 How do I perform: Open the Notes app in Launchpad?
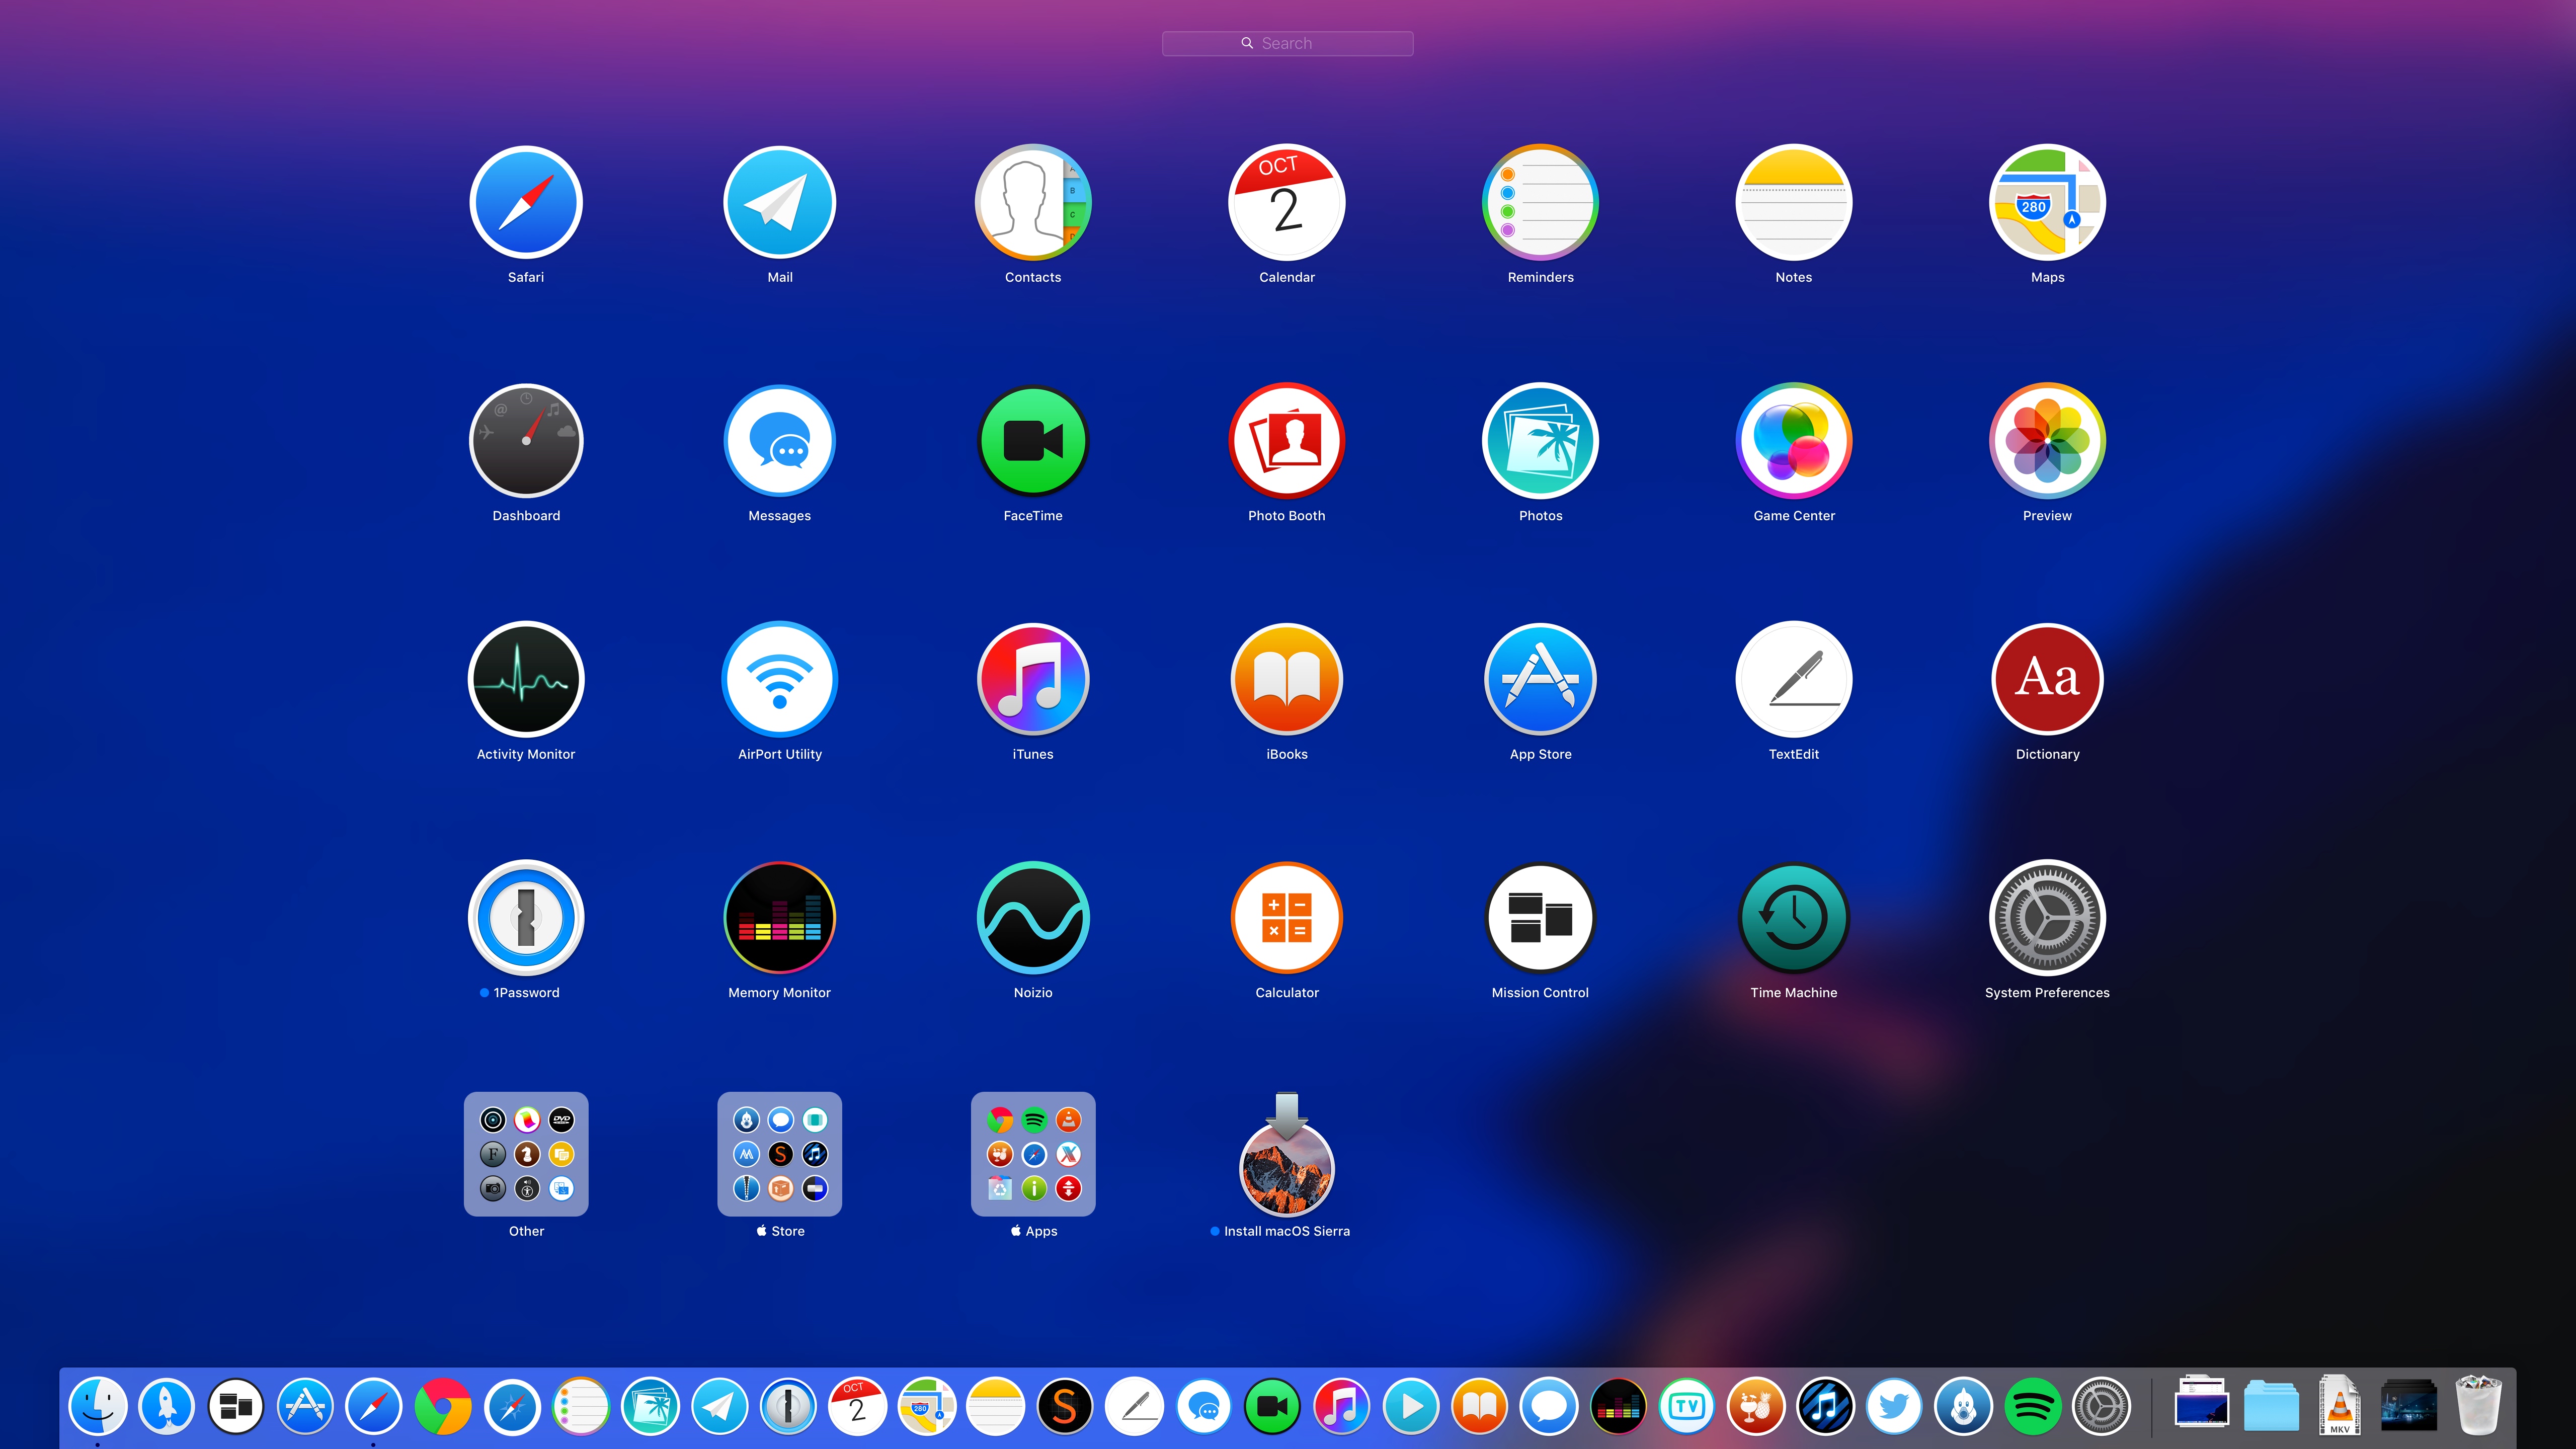click(x=1794, y=202)
